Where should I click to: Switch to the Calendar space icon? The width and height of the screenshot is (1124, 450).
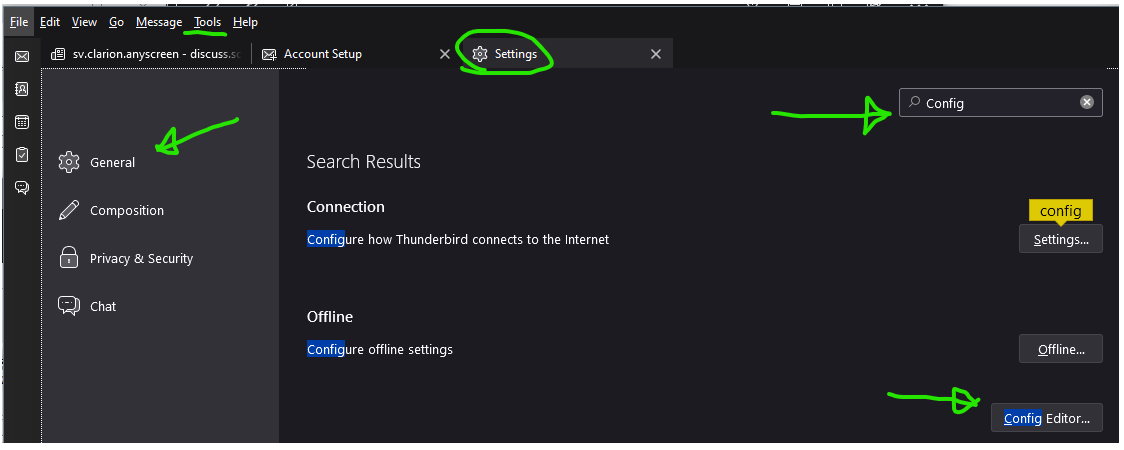21,122
